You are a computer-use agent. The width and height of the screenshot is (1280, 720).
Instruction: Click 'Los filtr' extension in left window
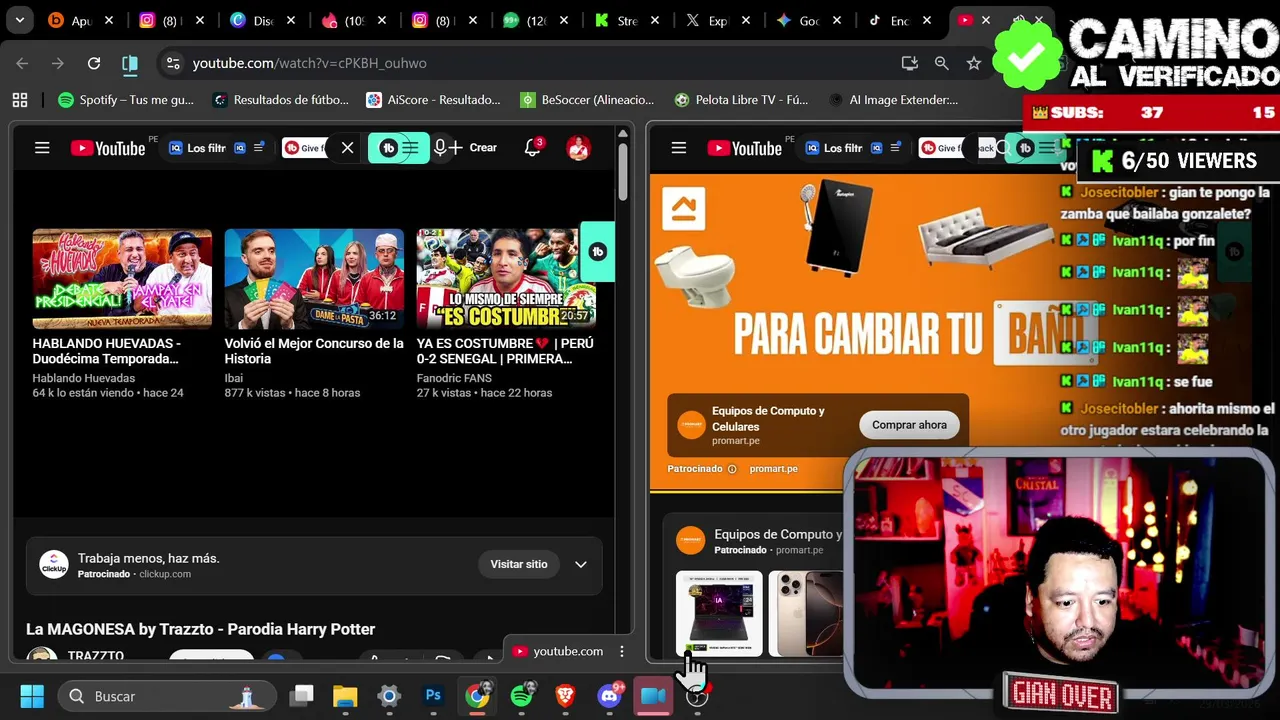coord(206,148)
